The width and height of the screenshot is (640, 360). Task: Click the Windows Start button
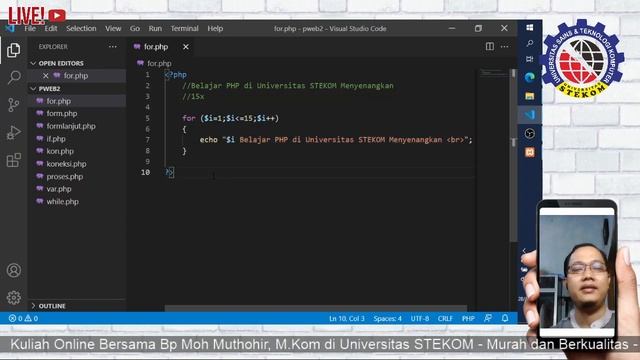click(530, 27)
